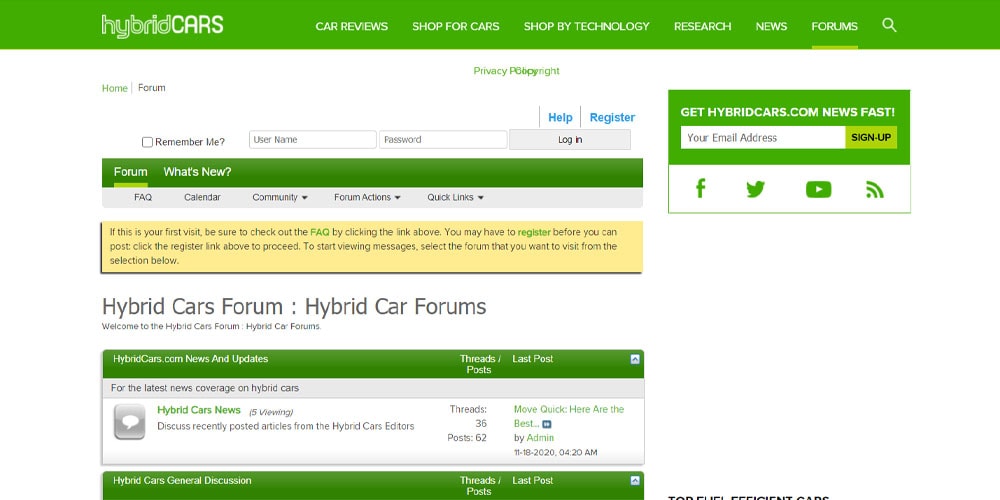Click the RSS feed icon
The image size is (1000, 500).
coord(875,189)
